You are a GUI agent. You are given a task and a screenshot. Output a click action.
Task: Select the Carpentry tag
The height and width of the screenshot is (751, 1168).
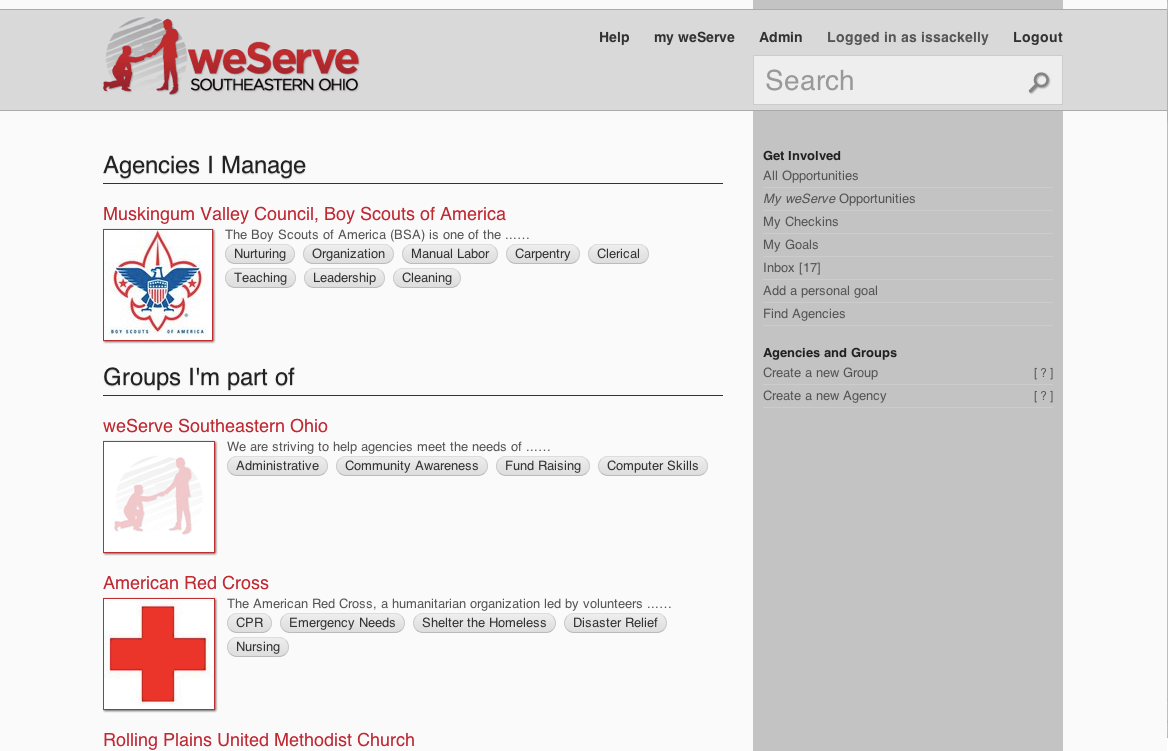click(x=542, y=254)
